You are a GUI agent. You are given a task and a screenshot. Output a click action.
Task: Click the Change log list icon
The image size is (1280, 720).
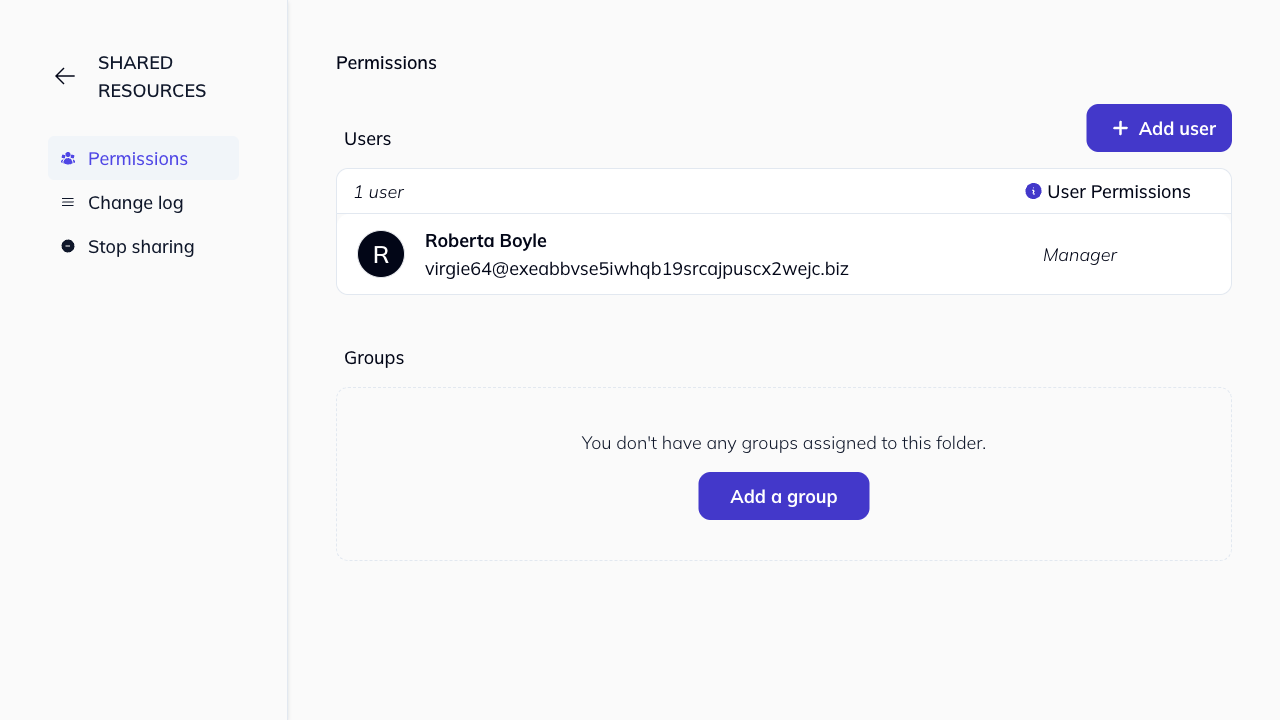pos(68,202)
